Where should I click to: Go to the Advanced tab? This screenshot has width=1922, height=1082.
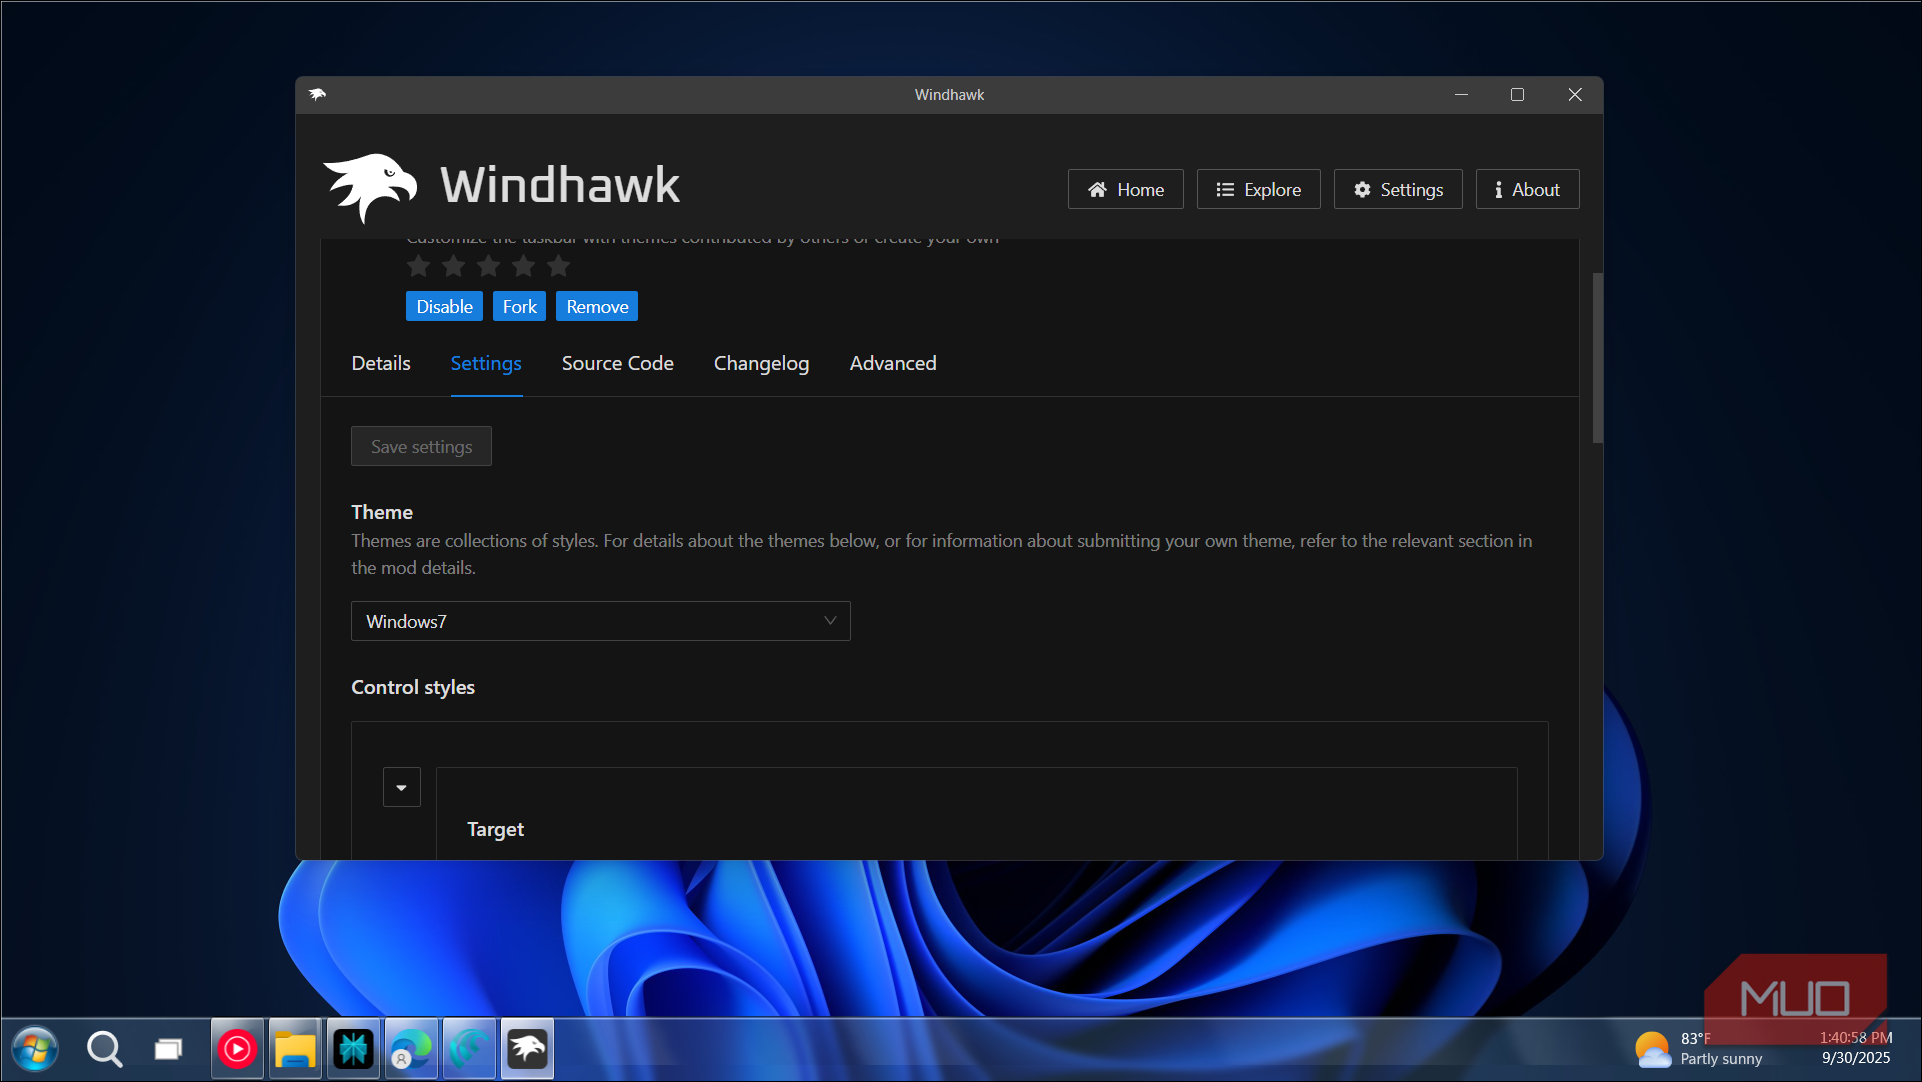click(x=892, y=364)
